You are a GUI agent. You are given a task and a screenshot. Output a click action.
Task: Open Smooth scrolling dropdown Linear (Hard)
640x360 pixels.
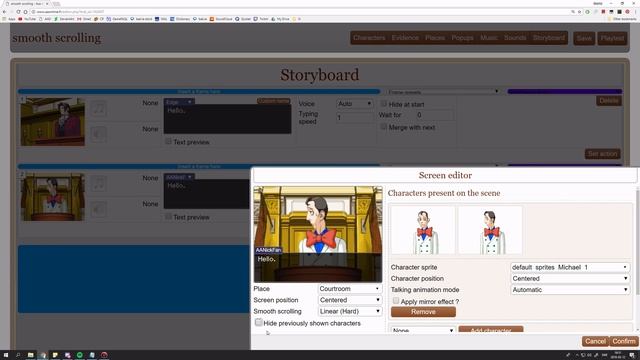[x=350, y=311]
